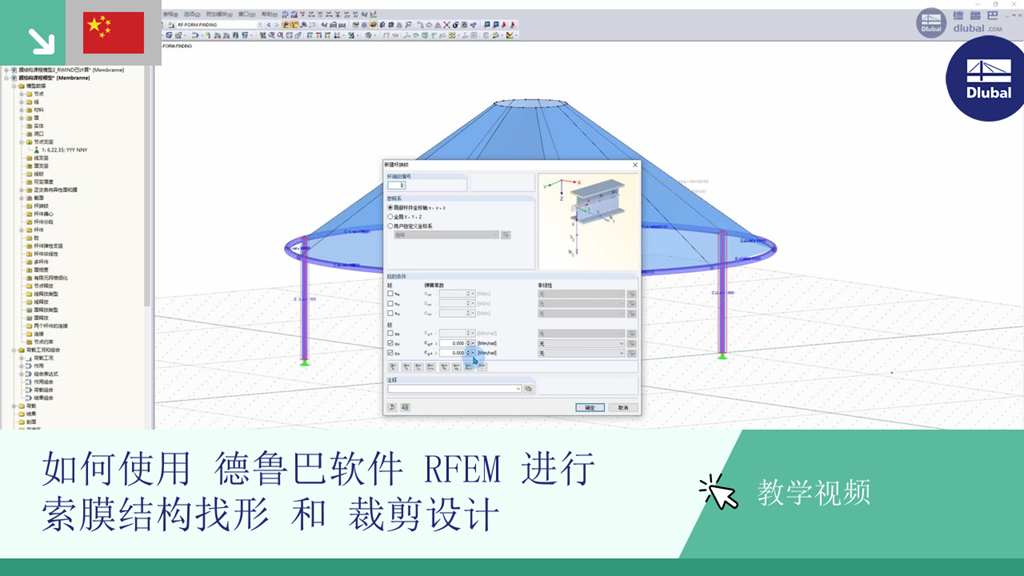Select 正交各向异性面和膜 in the tree
Image resolution: width=1024 pixels, height=576 pixels.
[x=56, y=190]
